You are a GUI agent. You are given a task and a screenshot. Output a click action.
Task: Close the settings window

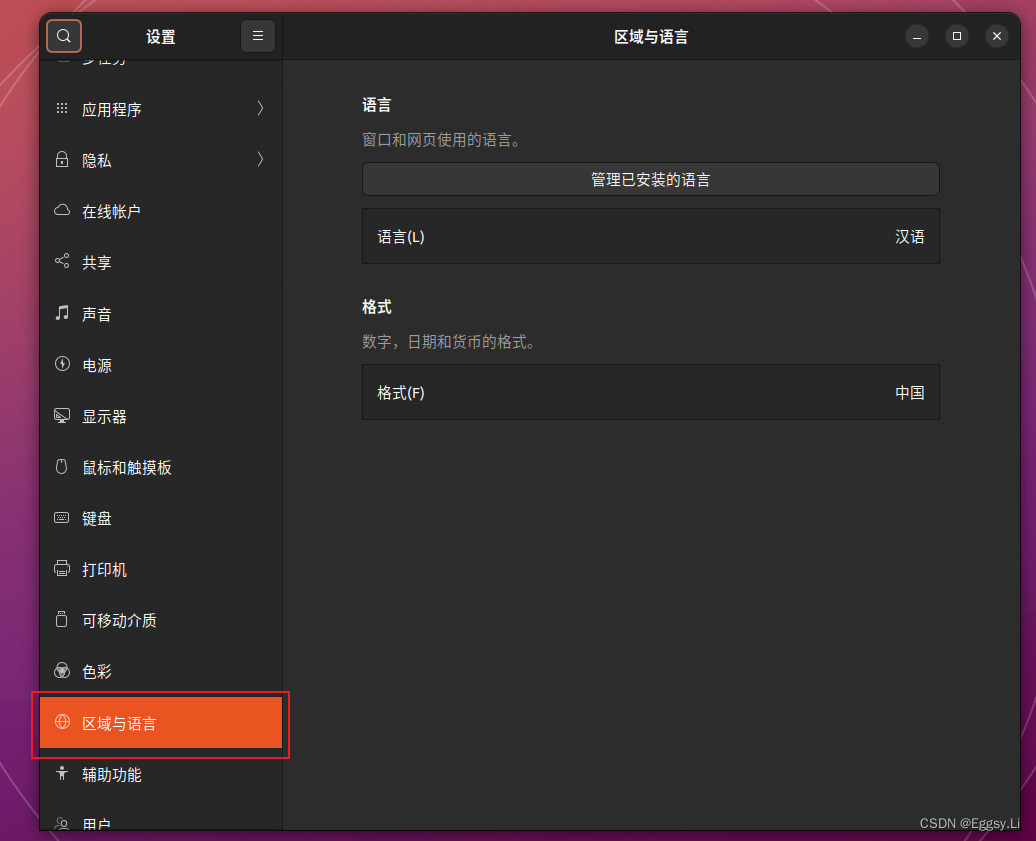tap(997, 36)
